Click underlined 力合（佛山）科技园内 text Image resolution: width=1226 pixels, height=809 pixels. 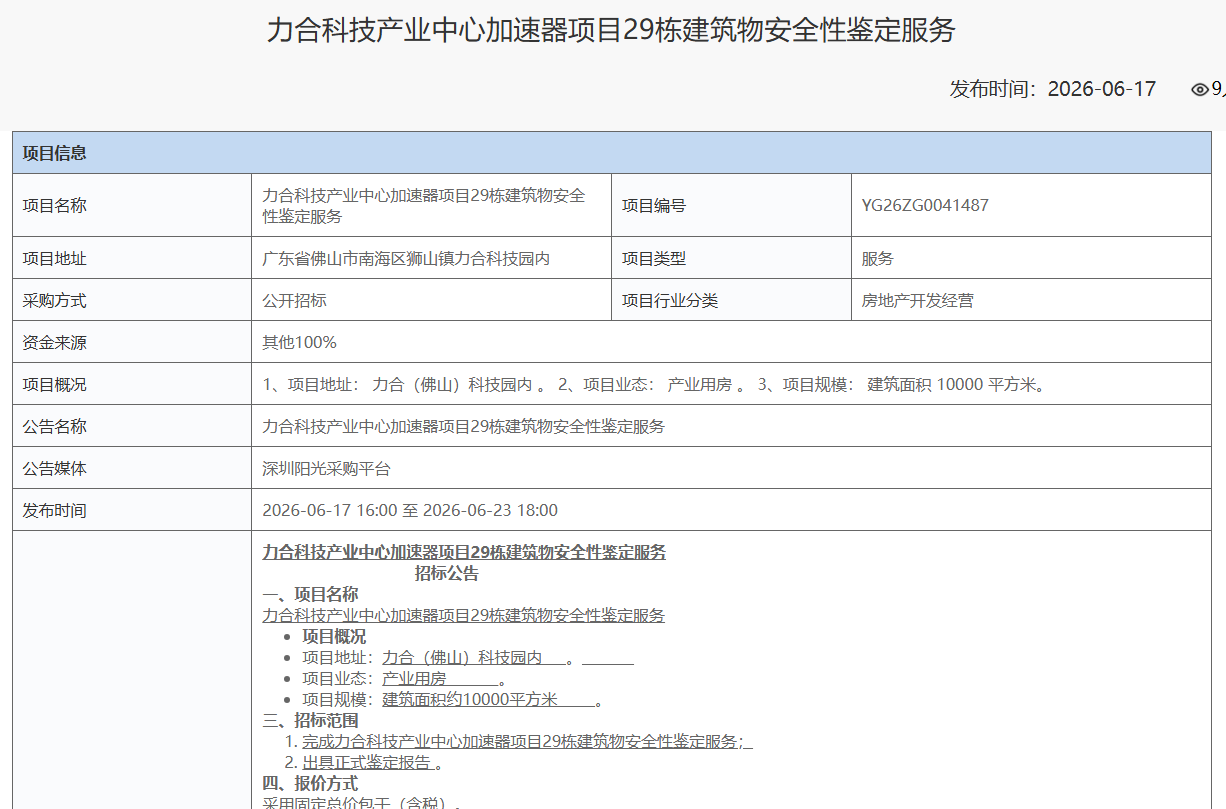(x=462, y=658)
